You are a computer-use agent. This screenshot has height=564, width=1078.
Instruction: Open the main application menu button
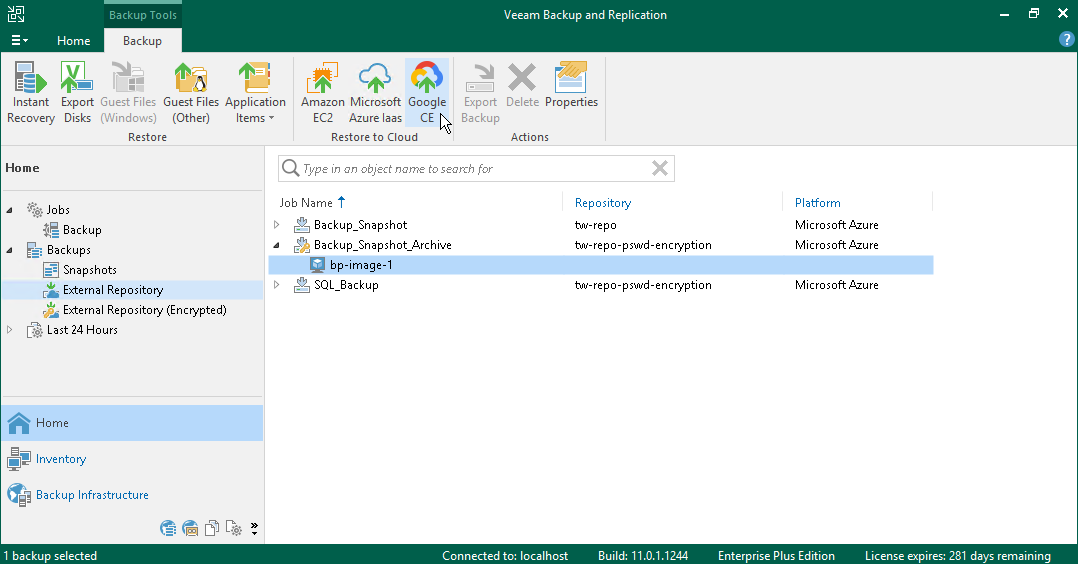(19, 41)
